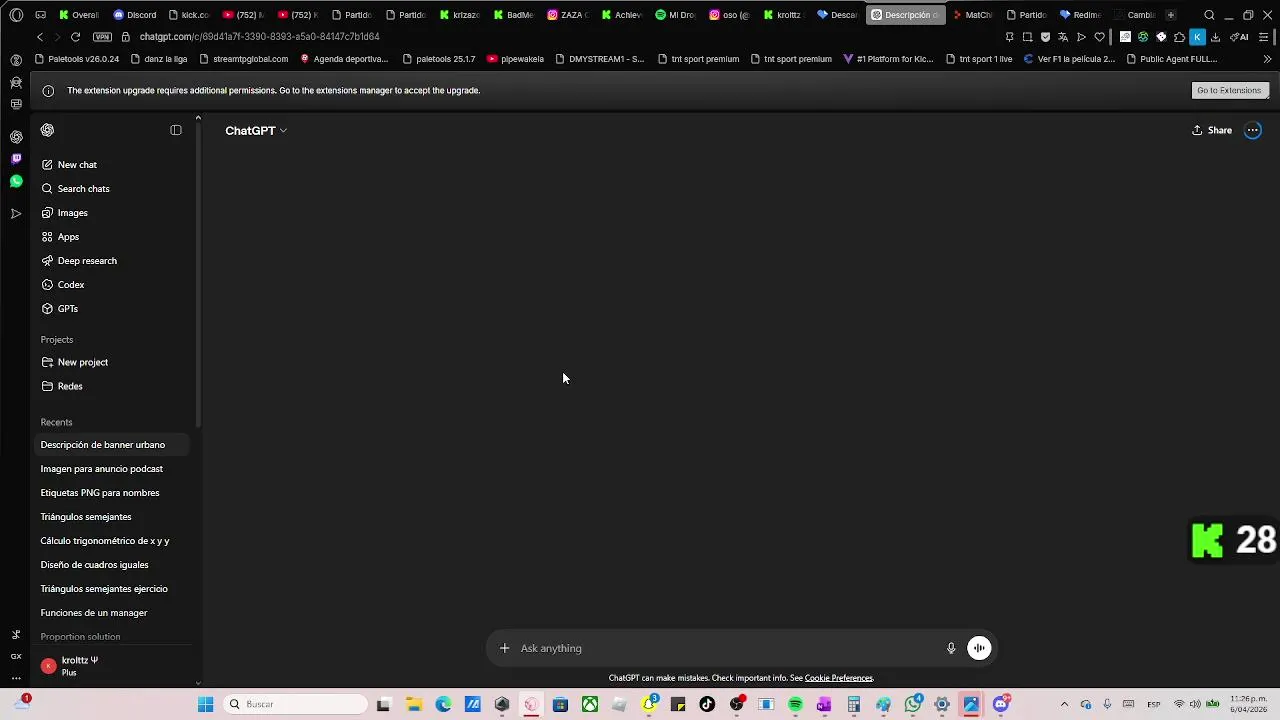Click the ChatGPT logo in the sidebar
Viewport: 1280px width, 720px height.
(x=47, y=130)
